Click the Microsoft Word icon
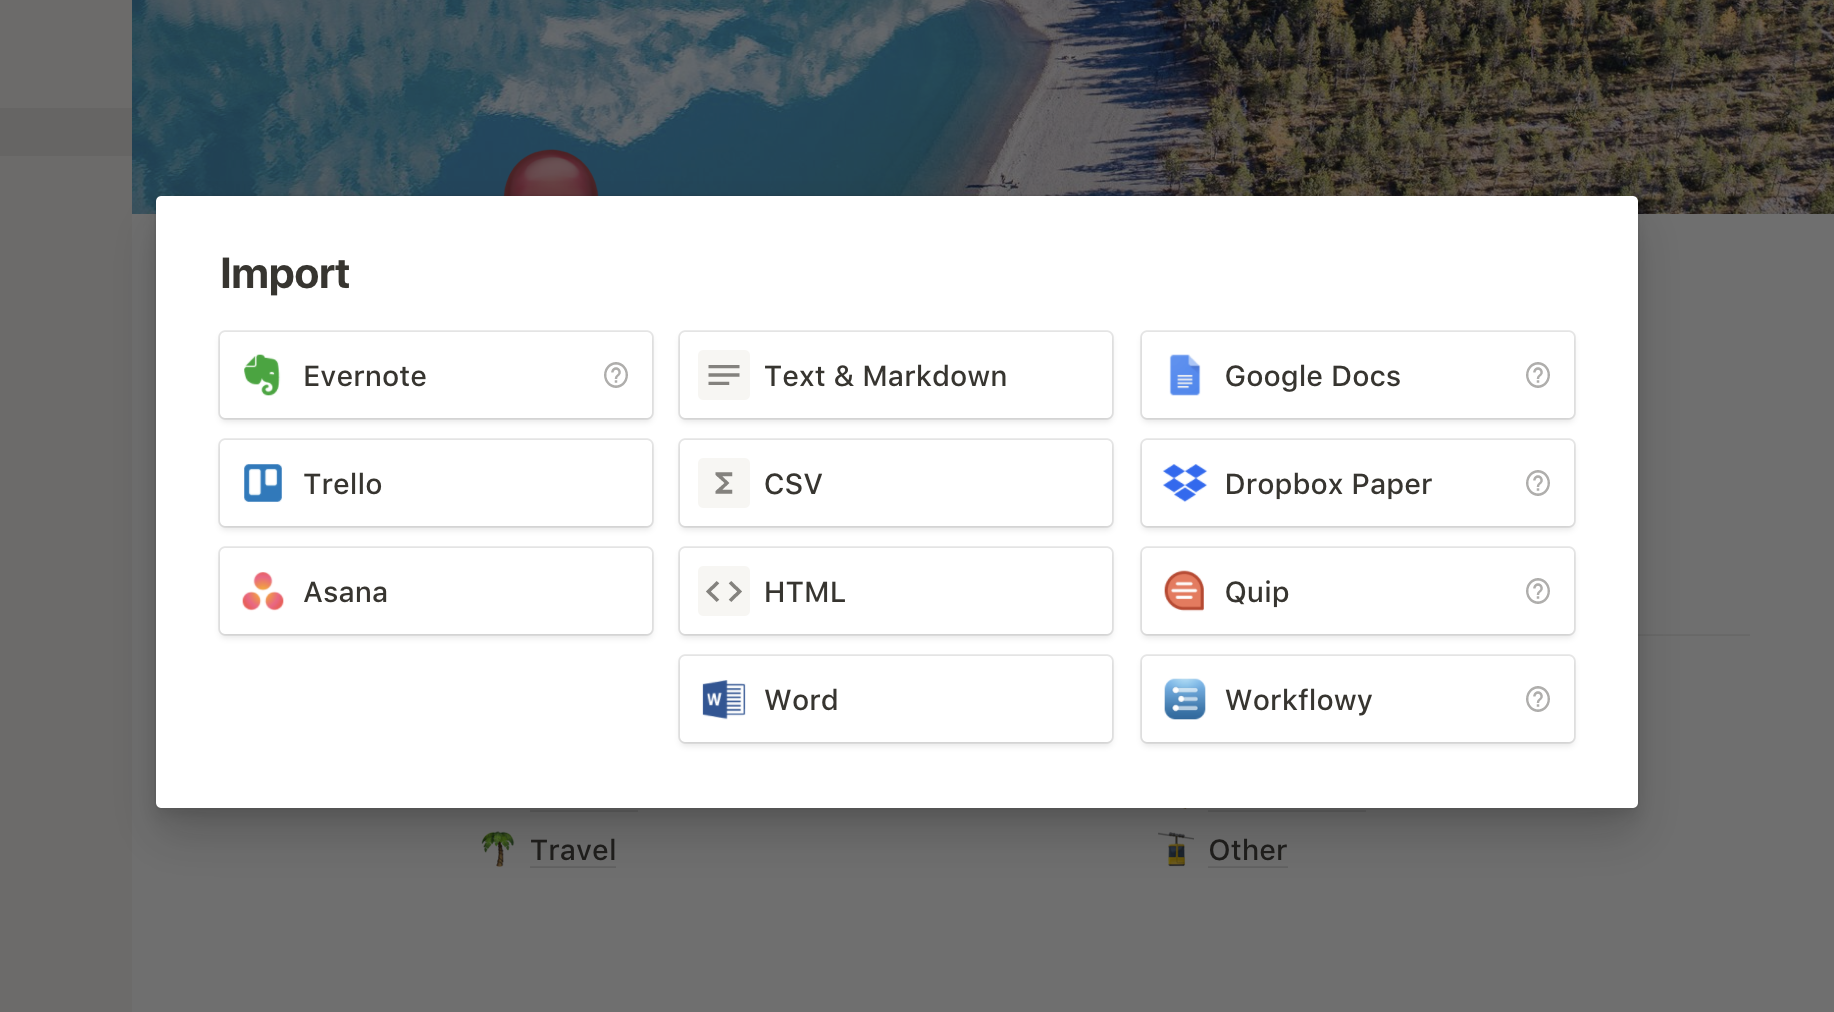This screenshot has height=1012, width=1834. click(724, 699)
